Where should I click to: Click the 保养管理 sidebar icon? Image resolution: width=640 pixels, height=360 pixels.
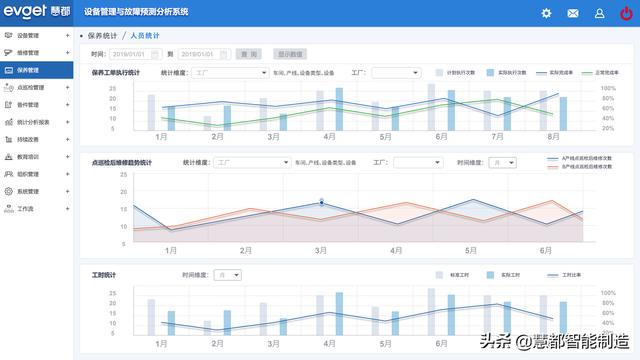pos(9,70)
